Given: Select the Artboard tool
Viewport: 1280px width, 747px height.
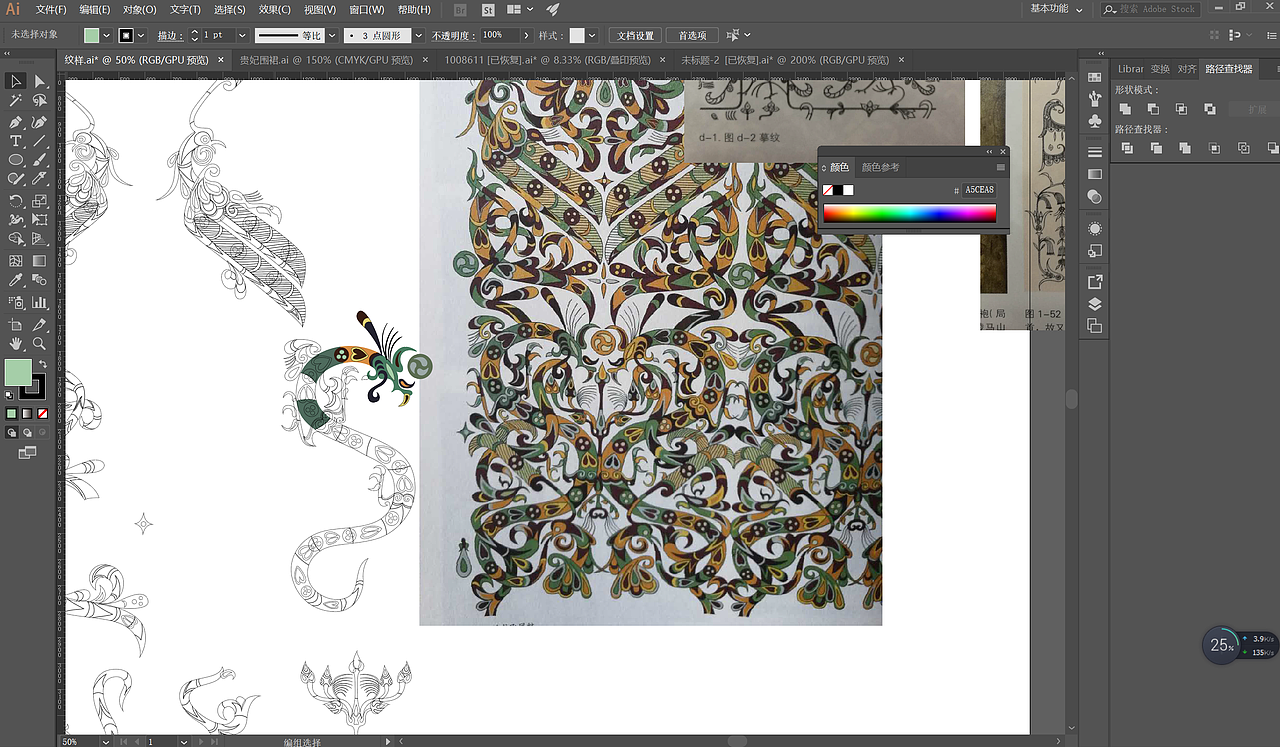Looking at the screenshot, I should (x=16, y=324).
